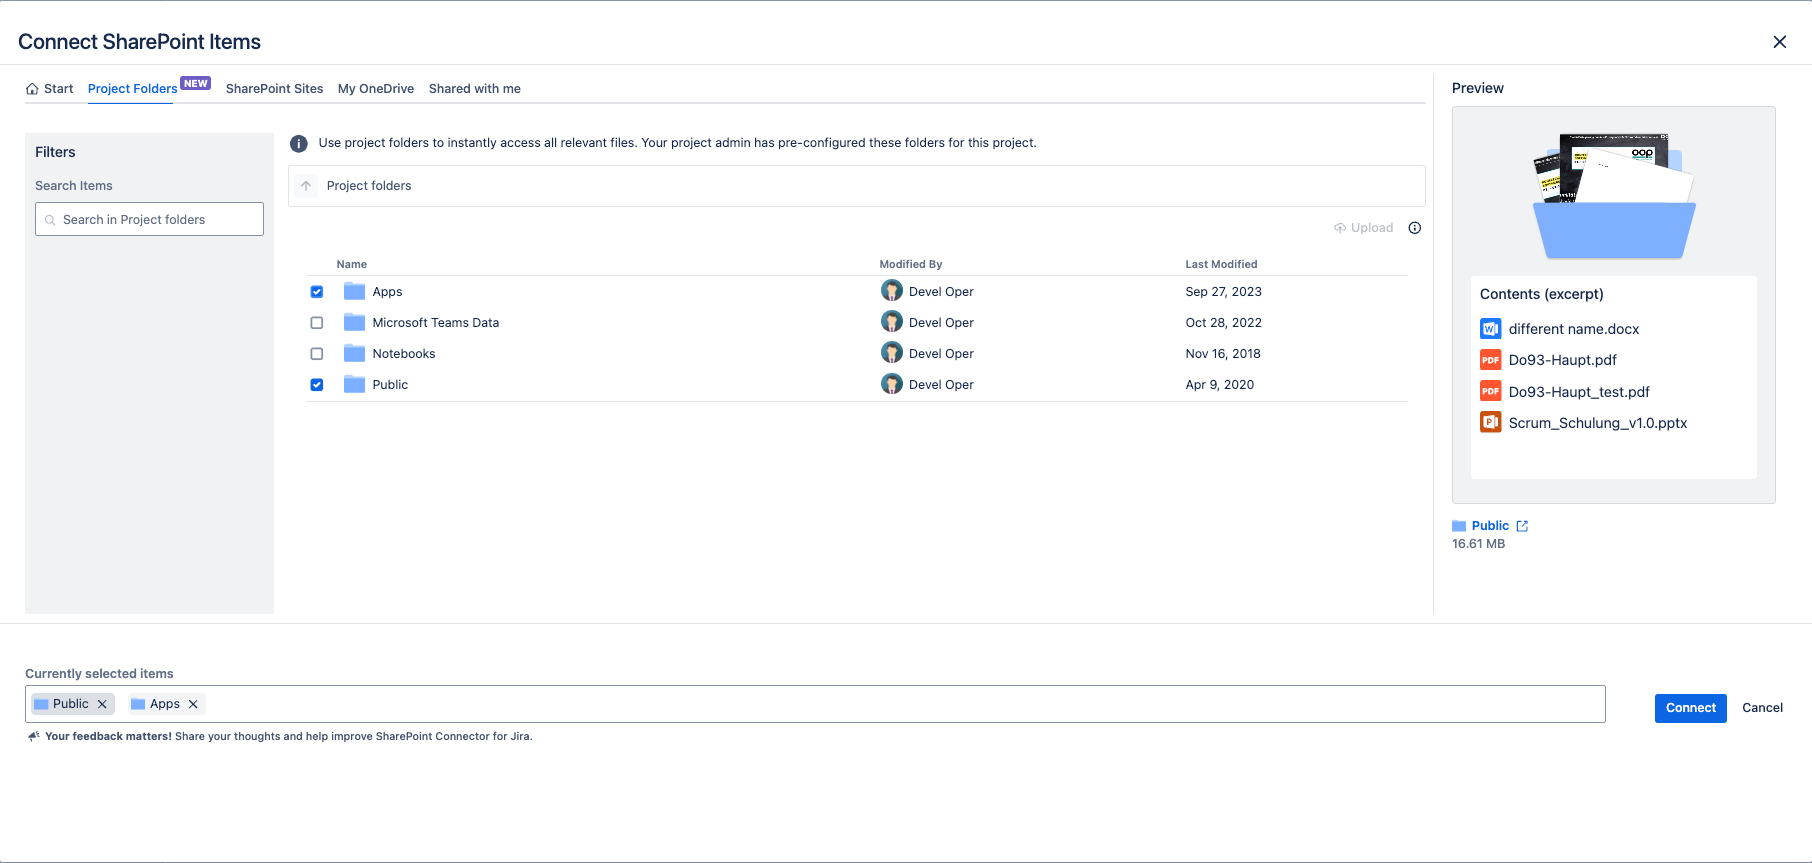
Task: Click the folder preview thumbnail image
Action: coord(1613,195)
